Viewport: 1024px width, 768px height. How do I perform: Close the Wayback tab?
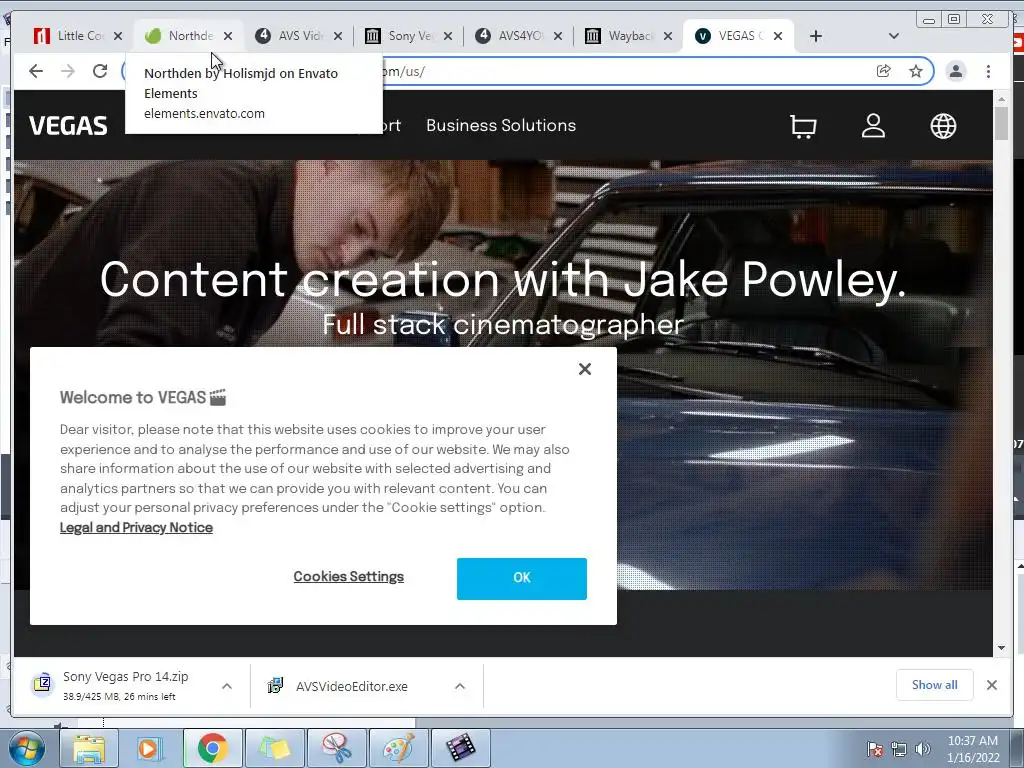pyautogui.click(x=667, y=36)
